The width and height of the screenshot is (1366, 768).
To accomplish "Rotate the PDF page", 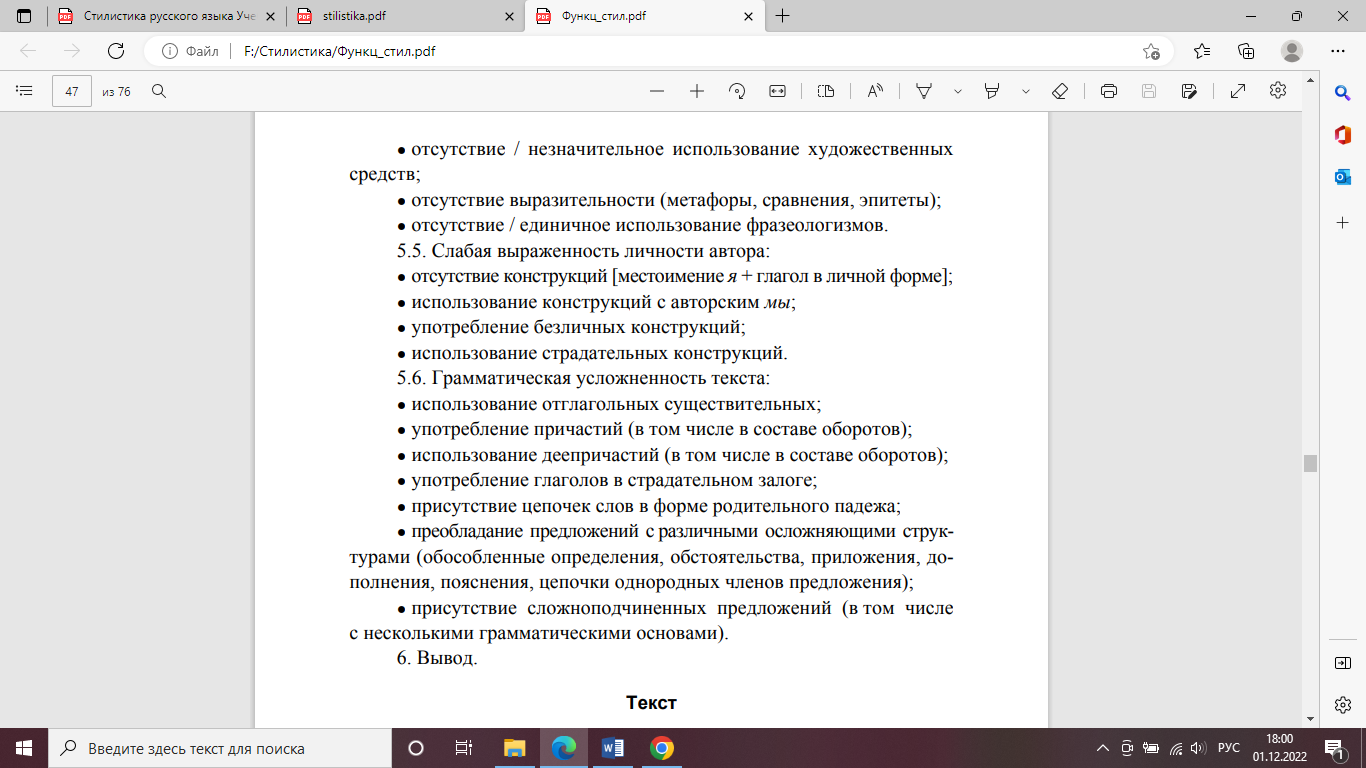I will 737,91.
